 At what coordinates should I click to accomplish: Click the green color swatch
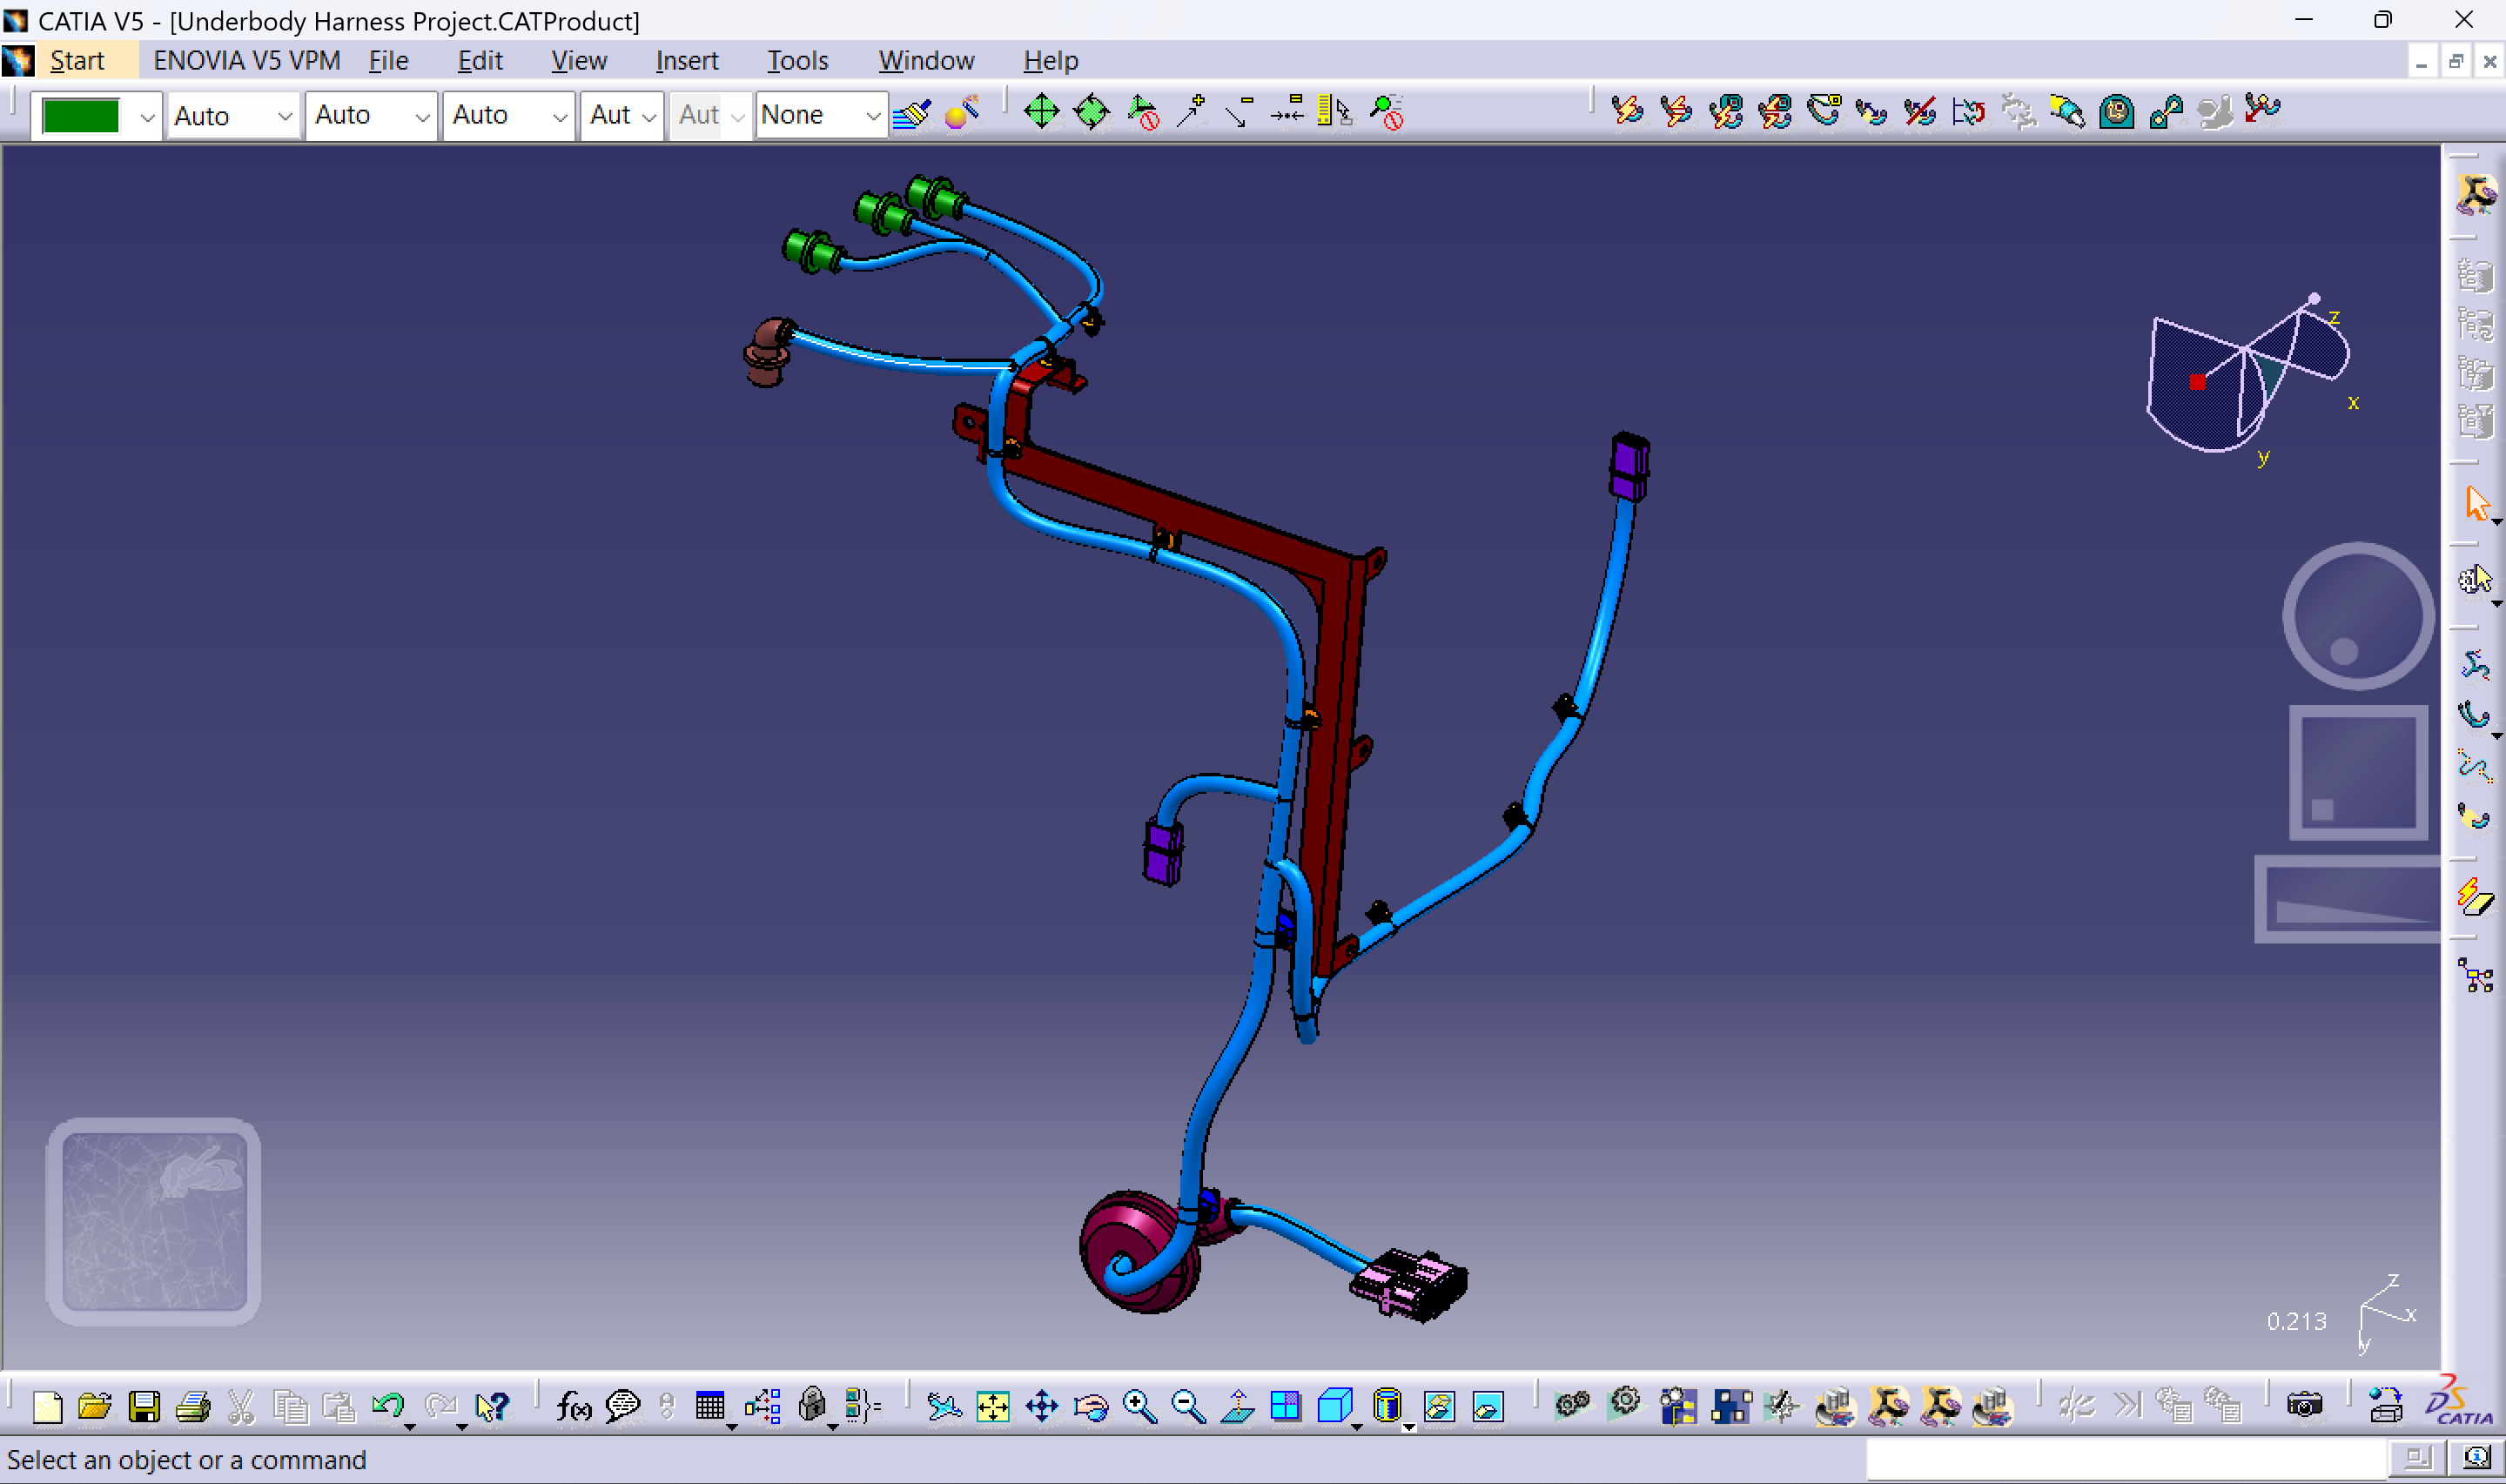point(82,116)
